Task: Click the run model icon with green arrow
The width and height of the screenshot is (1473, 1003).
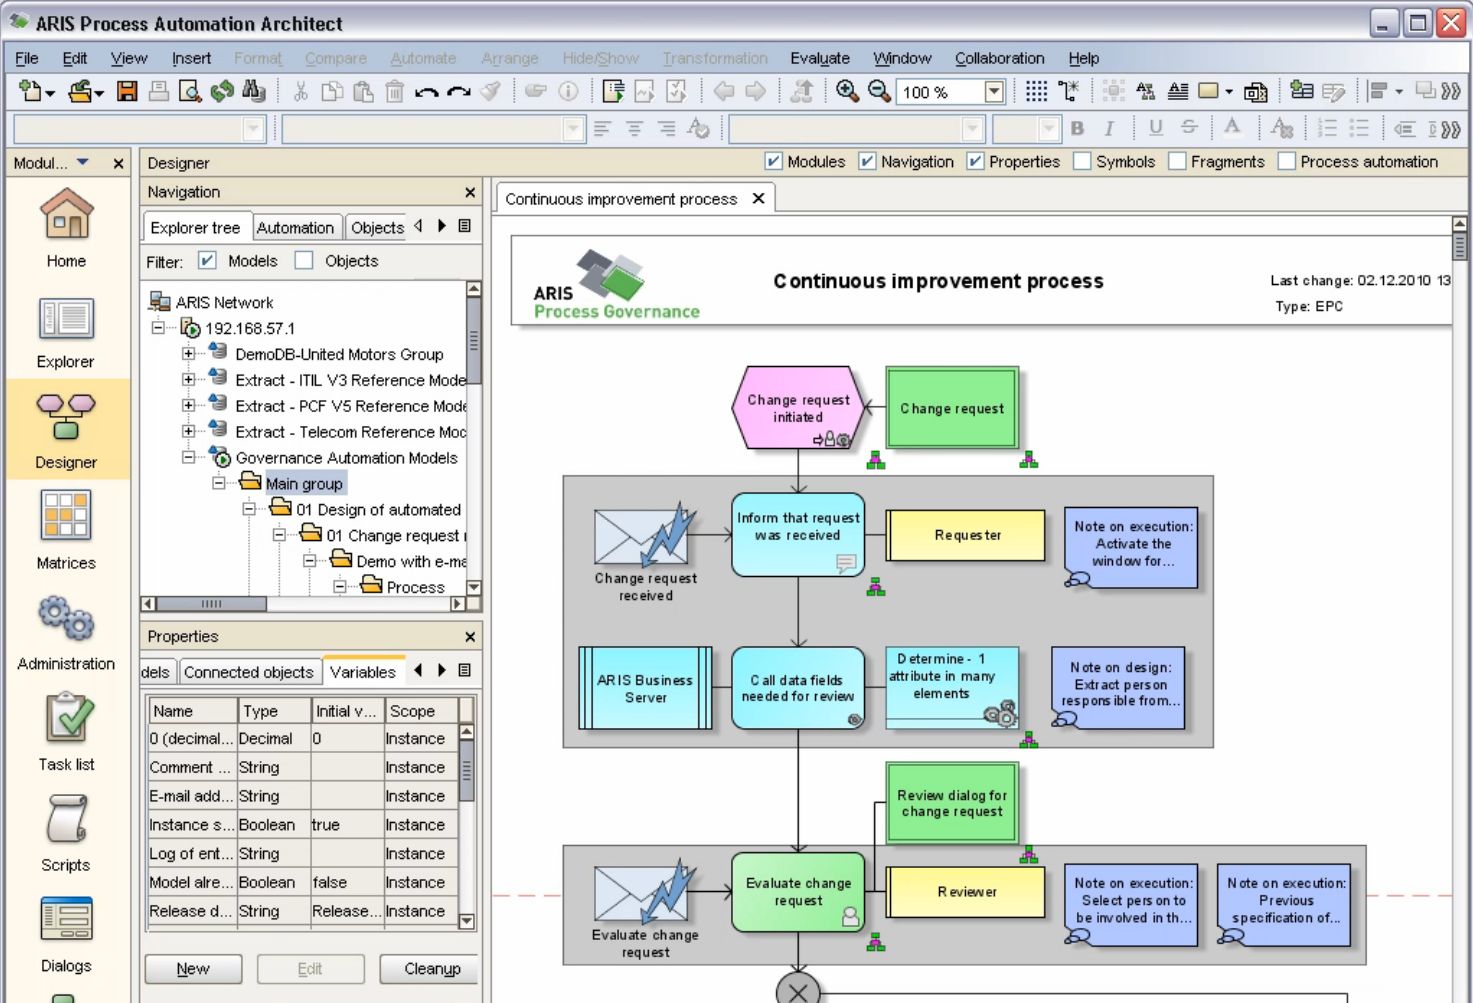Action: pyautogui.click(x=614, y=91)
